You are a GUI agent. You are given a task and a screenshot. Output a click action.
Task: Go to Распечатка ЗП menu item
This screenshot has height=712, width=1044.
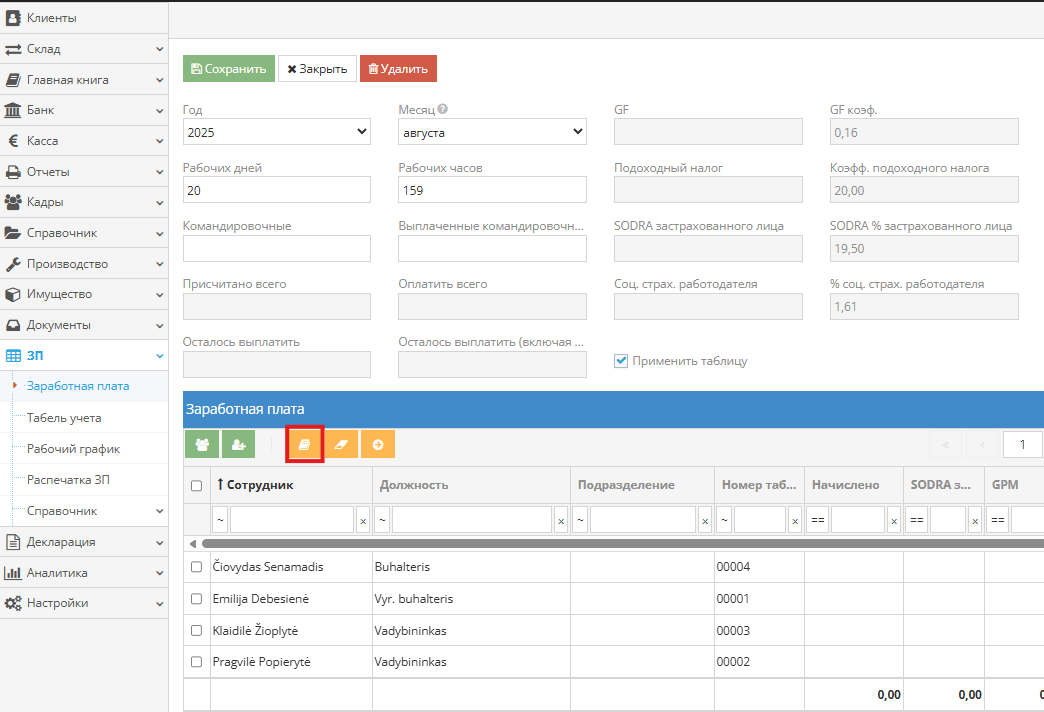(68, 480)
